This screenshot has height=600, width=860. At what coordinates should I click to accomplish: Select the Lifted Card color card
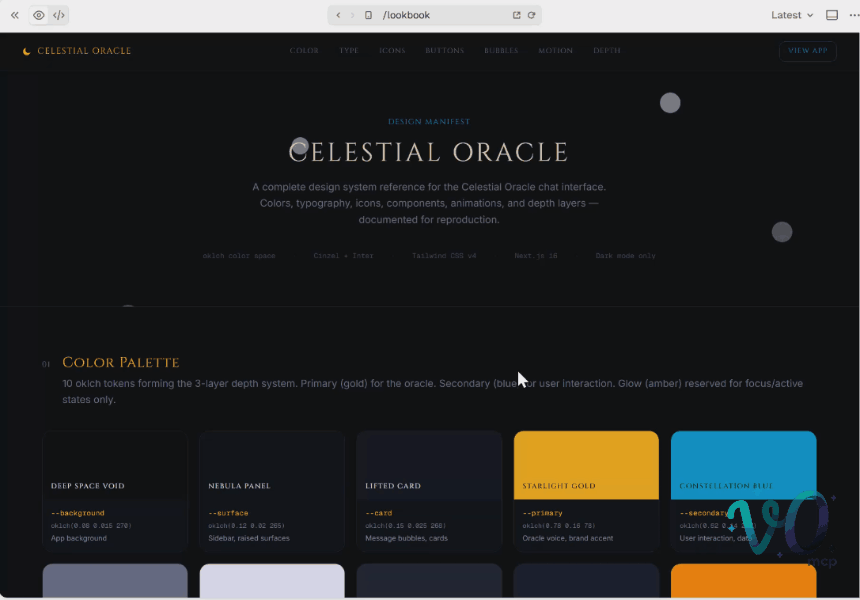tap(429, 491)
